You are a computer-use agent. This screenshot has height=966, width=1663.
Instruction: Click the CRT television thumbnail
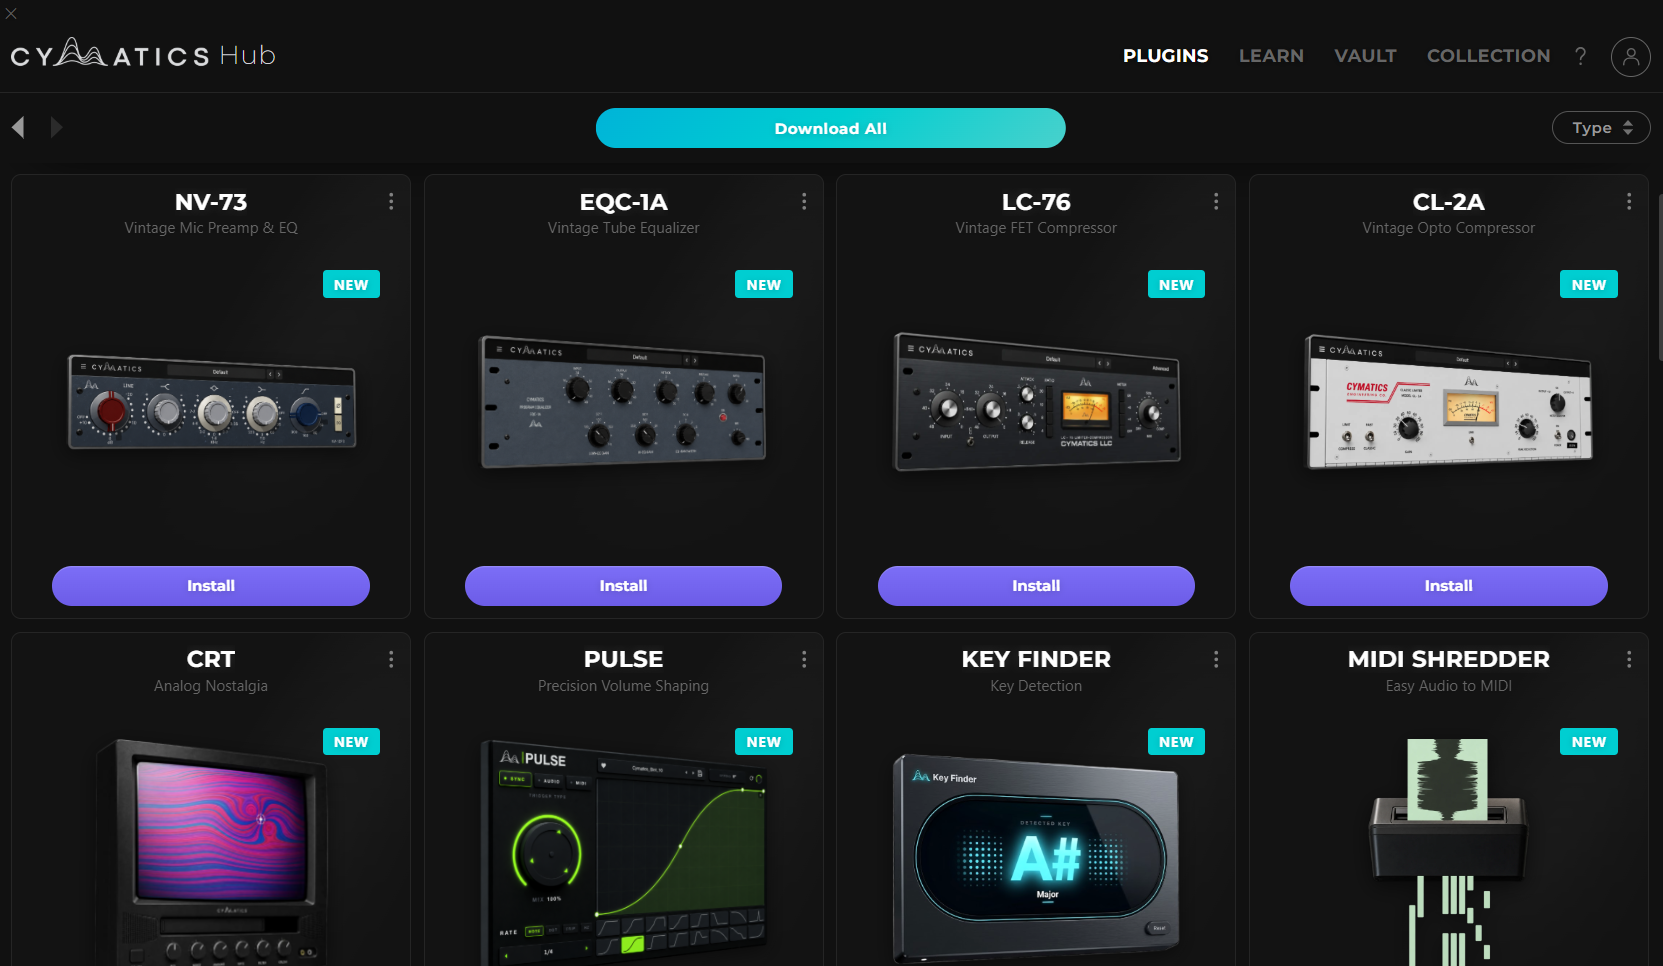(212, 852)
